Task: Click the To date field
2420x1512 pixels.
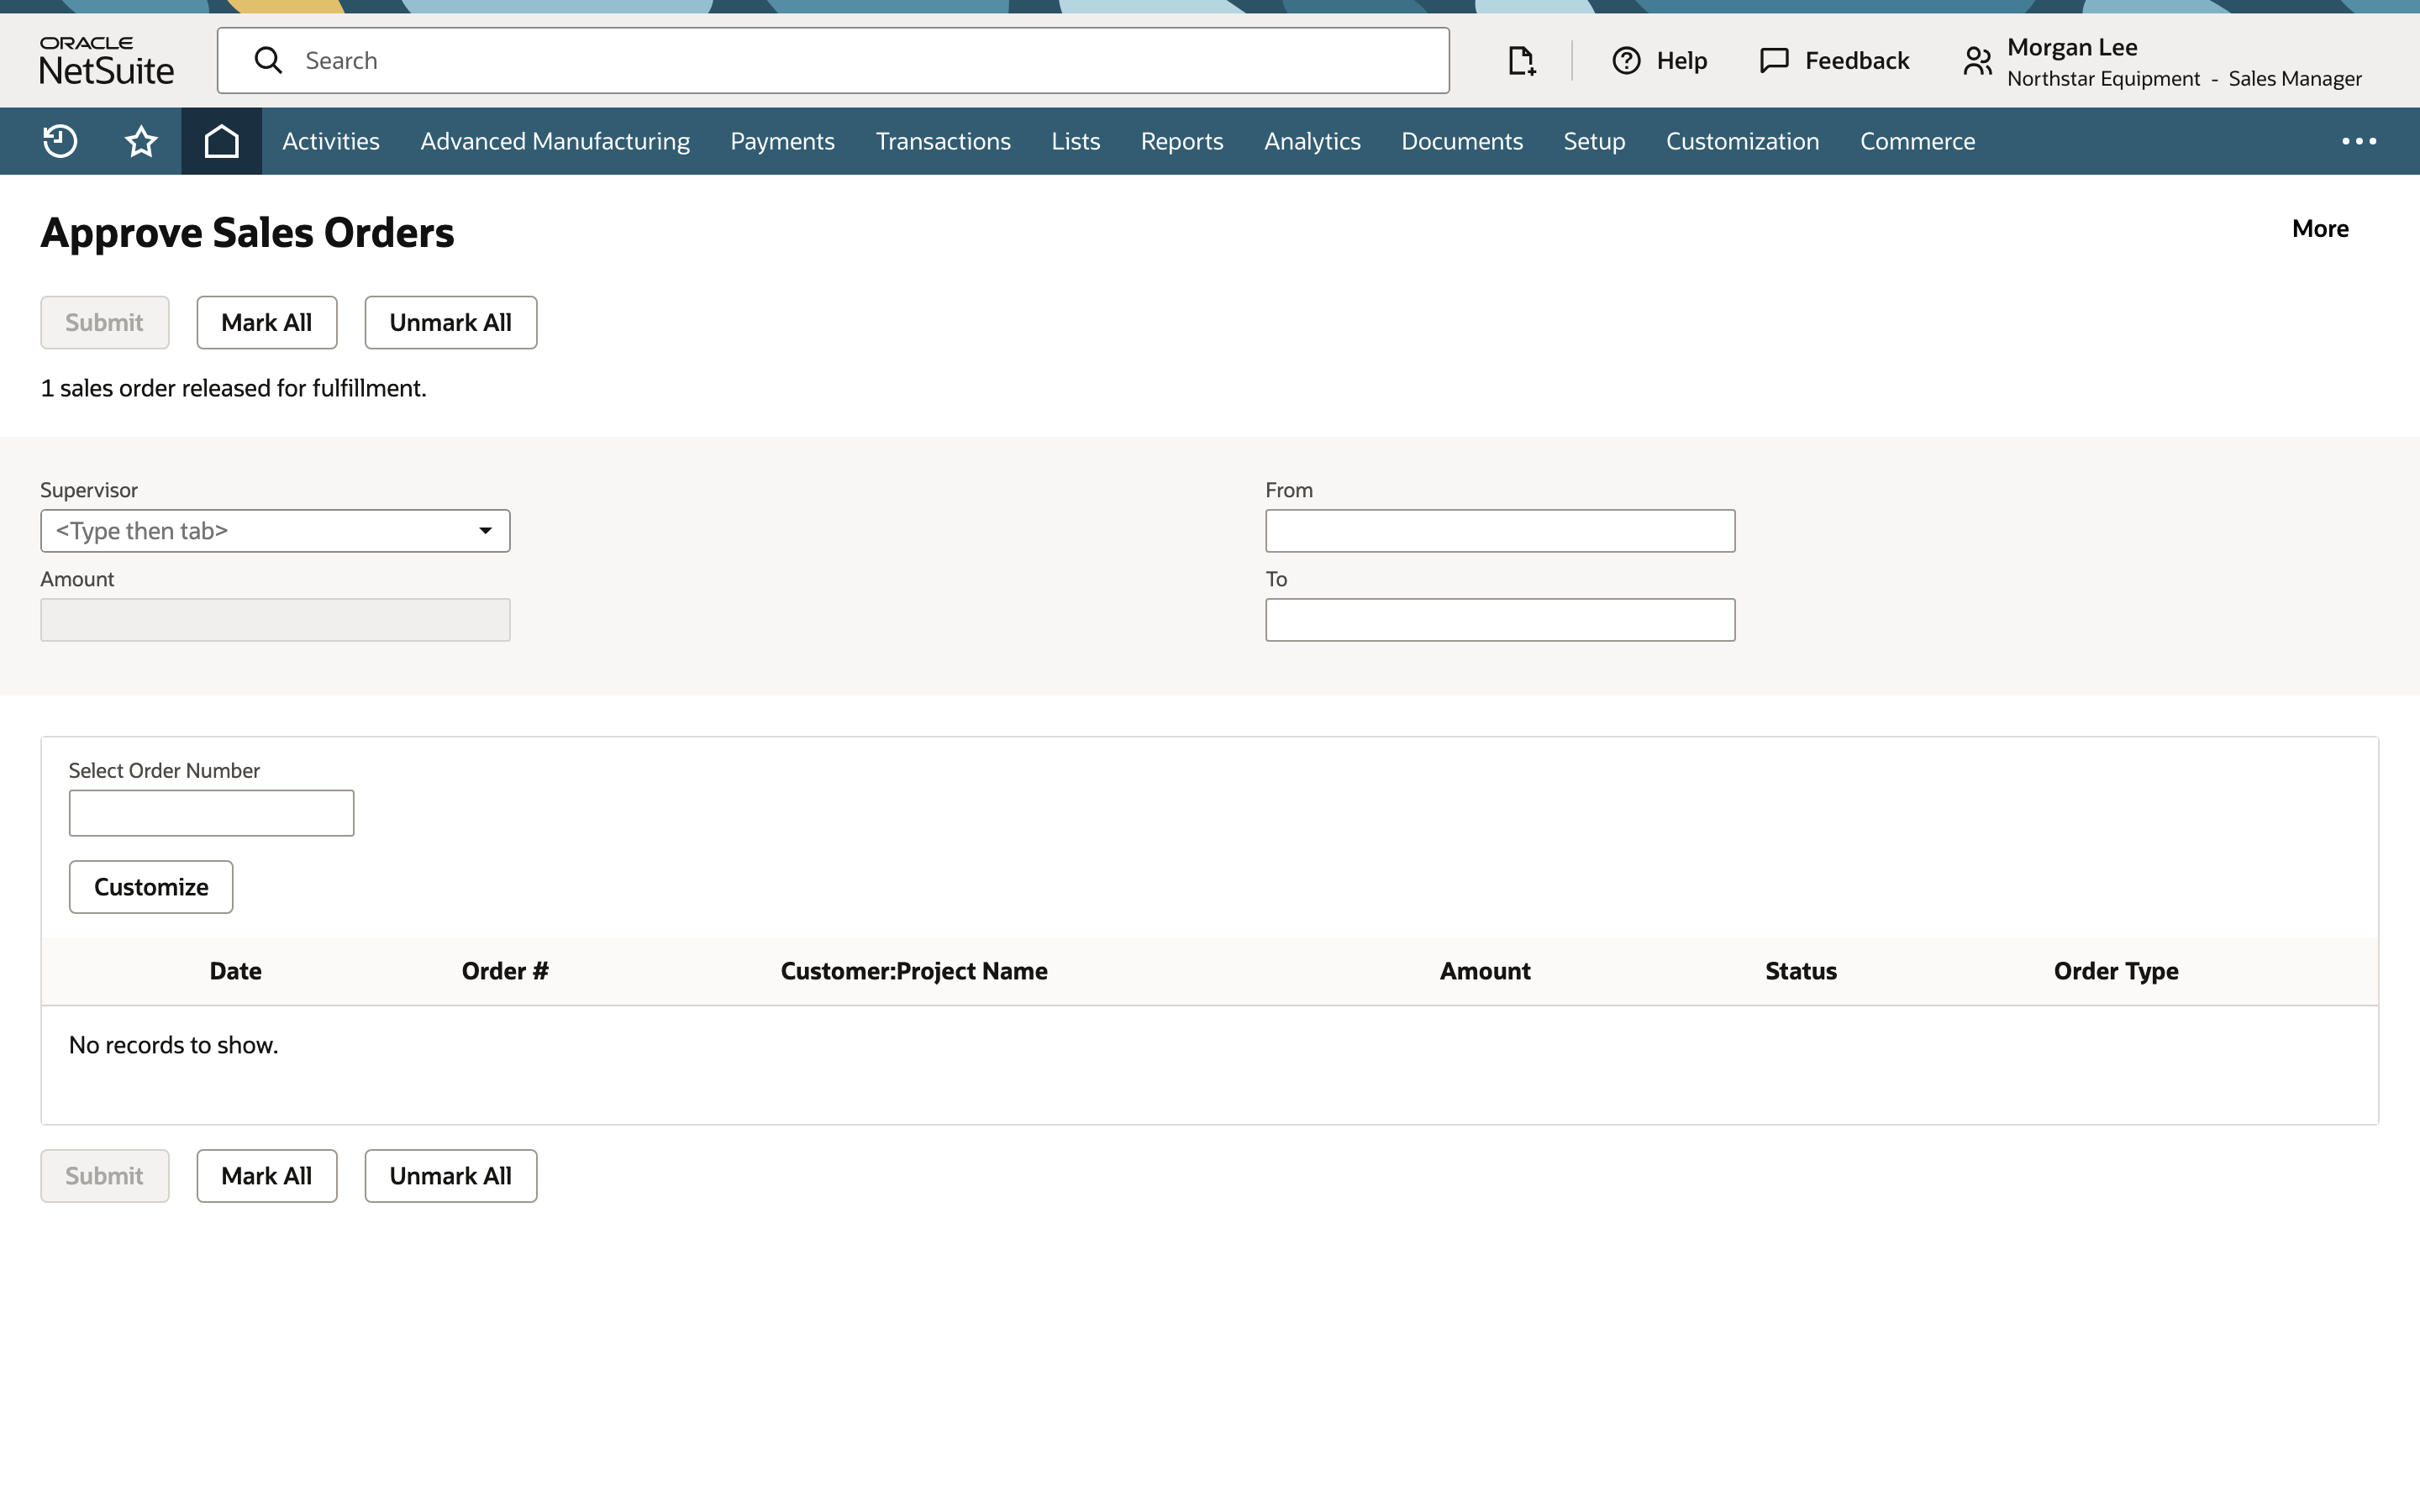Action: point(1500,620)
